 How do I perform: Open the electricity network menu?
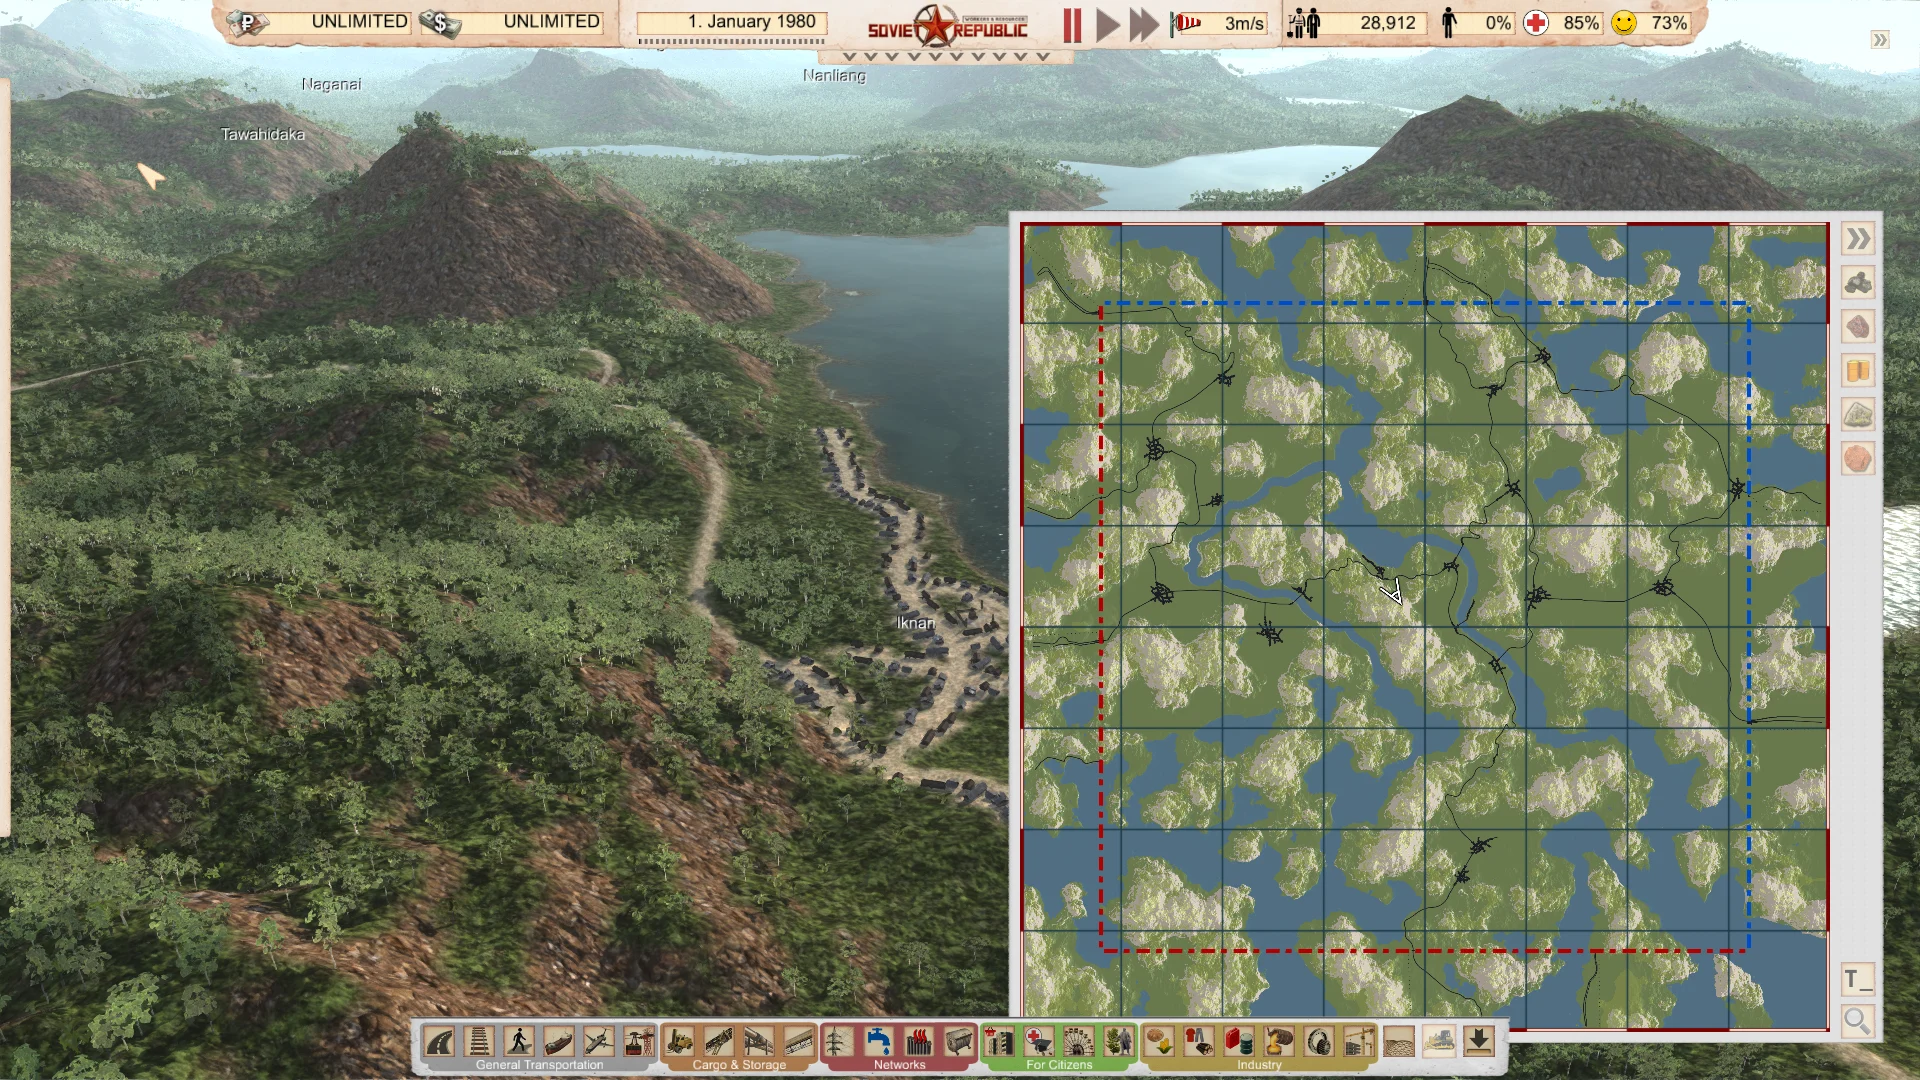[x=838, y=1043]
